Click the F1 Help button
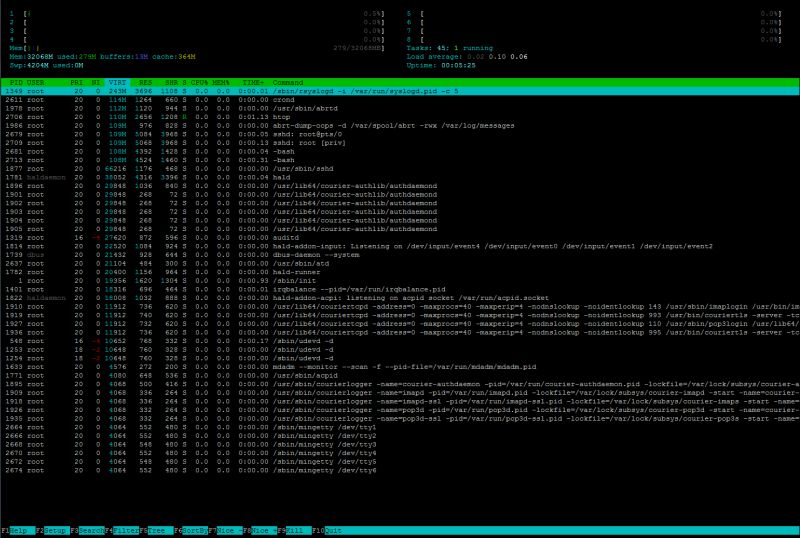This screenshot has width=800, height=538. click(18, 530)
